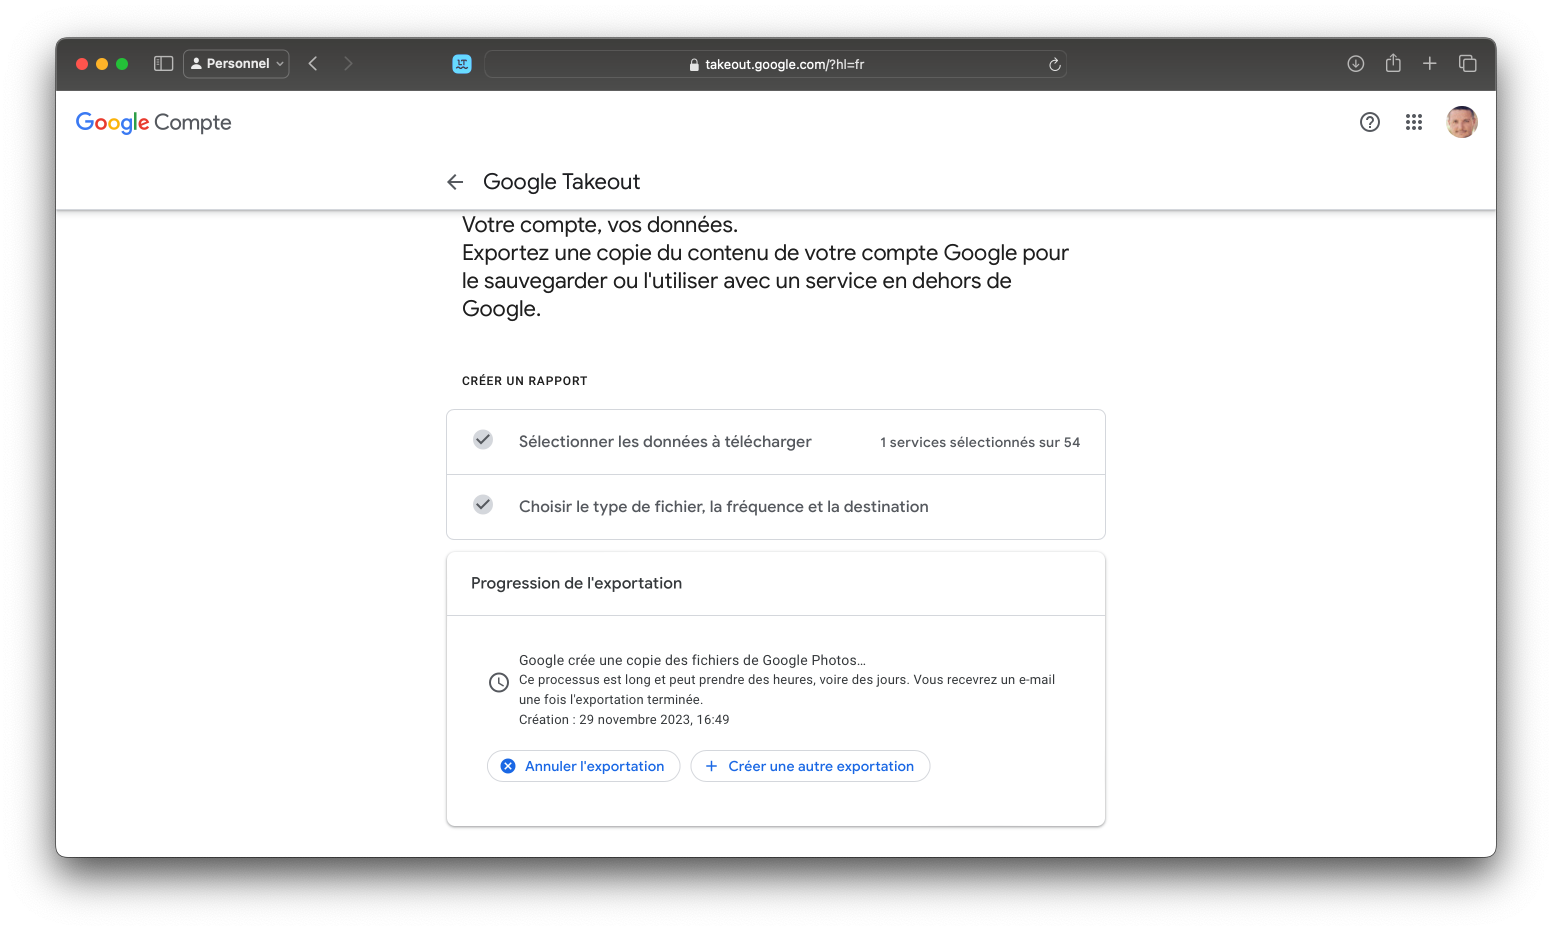The image size is (1552, 931).
Task: Click 'Création : 29 novembre 2023, 16:49' text
Action: pos(624,720)
